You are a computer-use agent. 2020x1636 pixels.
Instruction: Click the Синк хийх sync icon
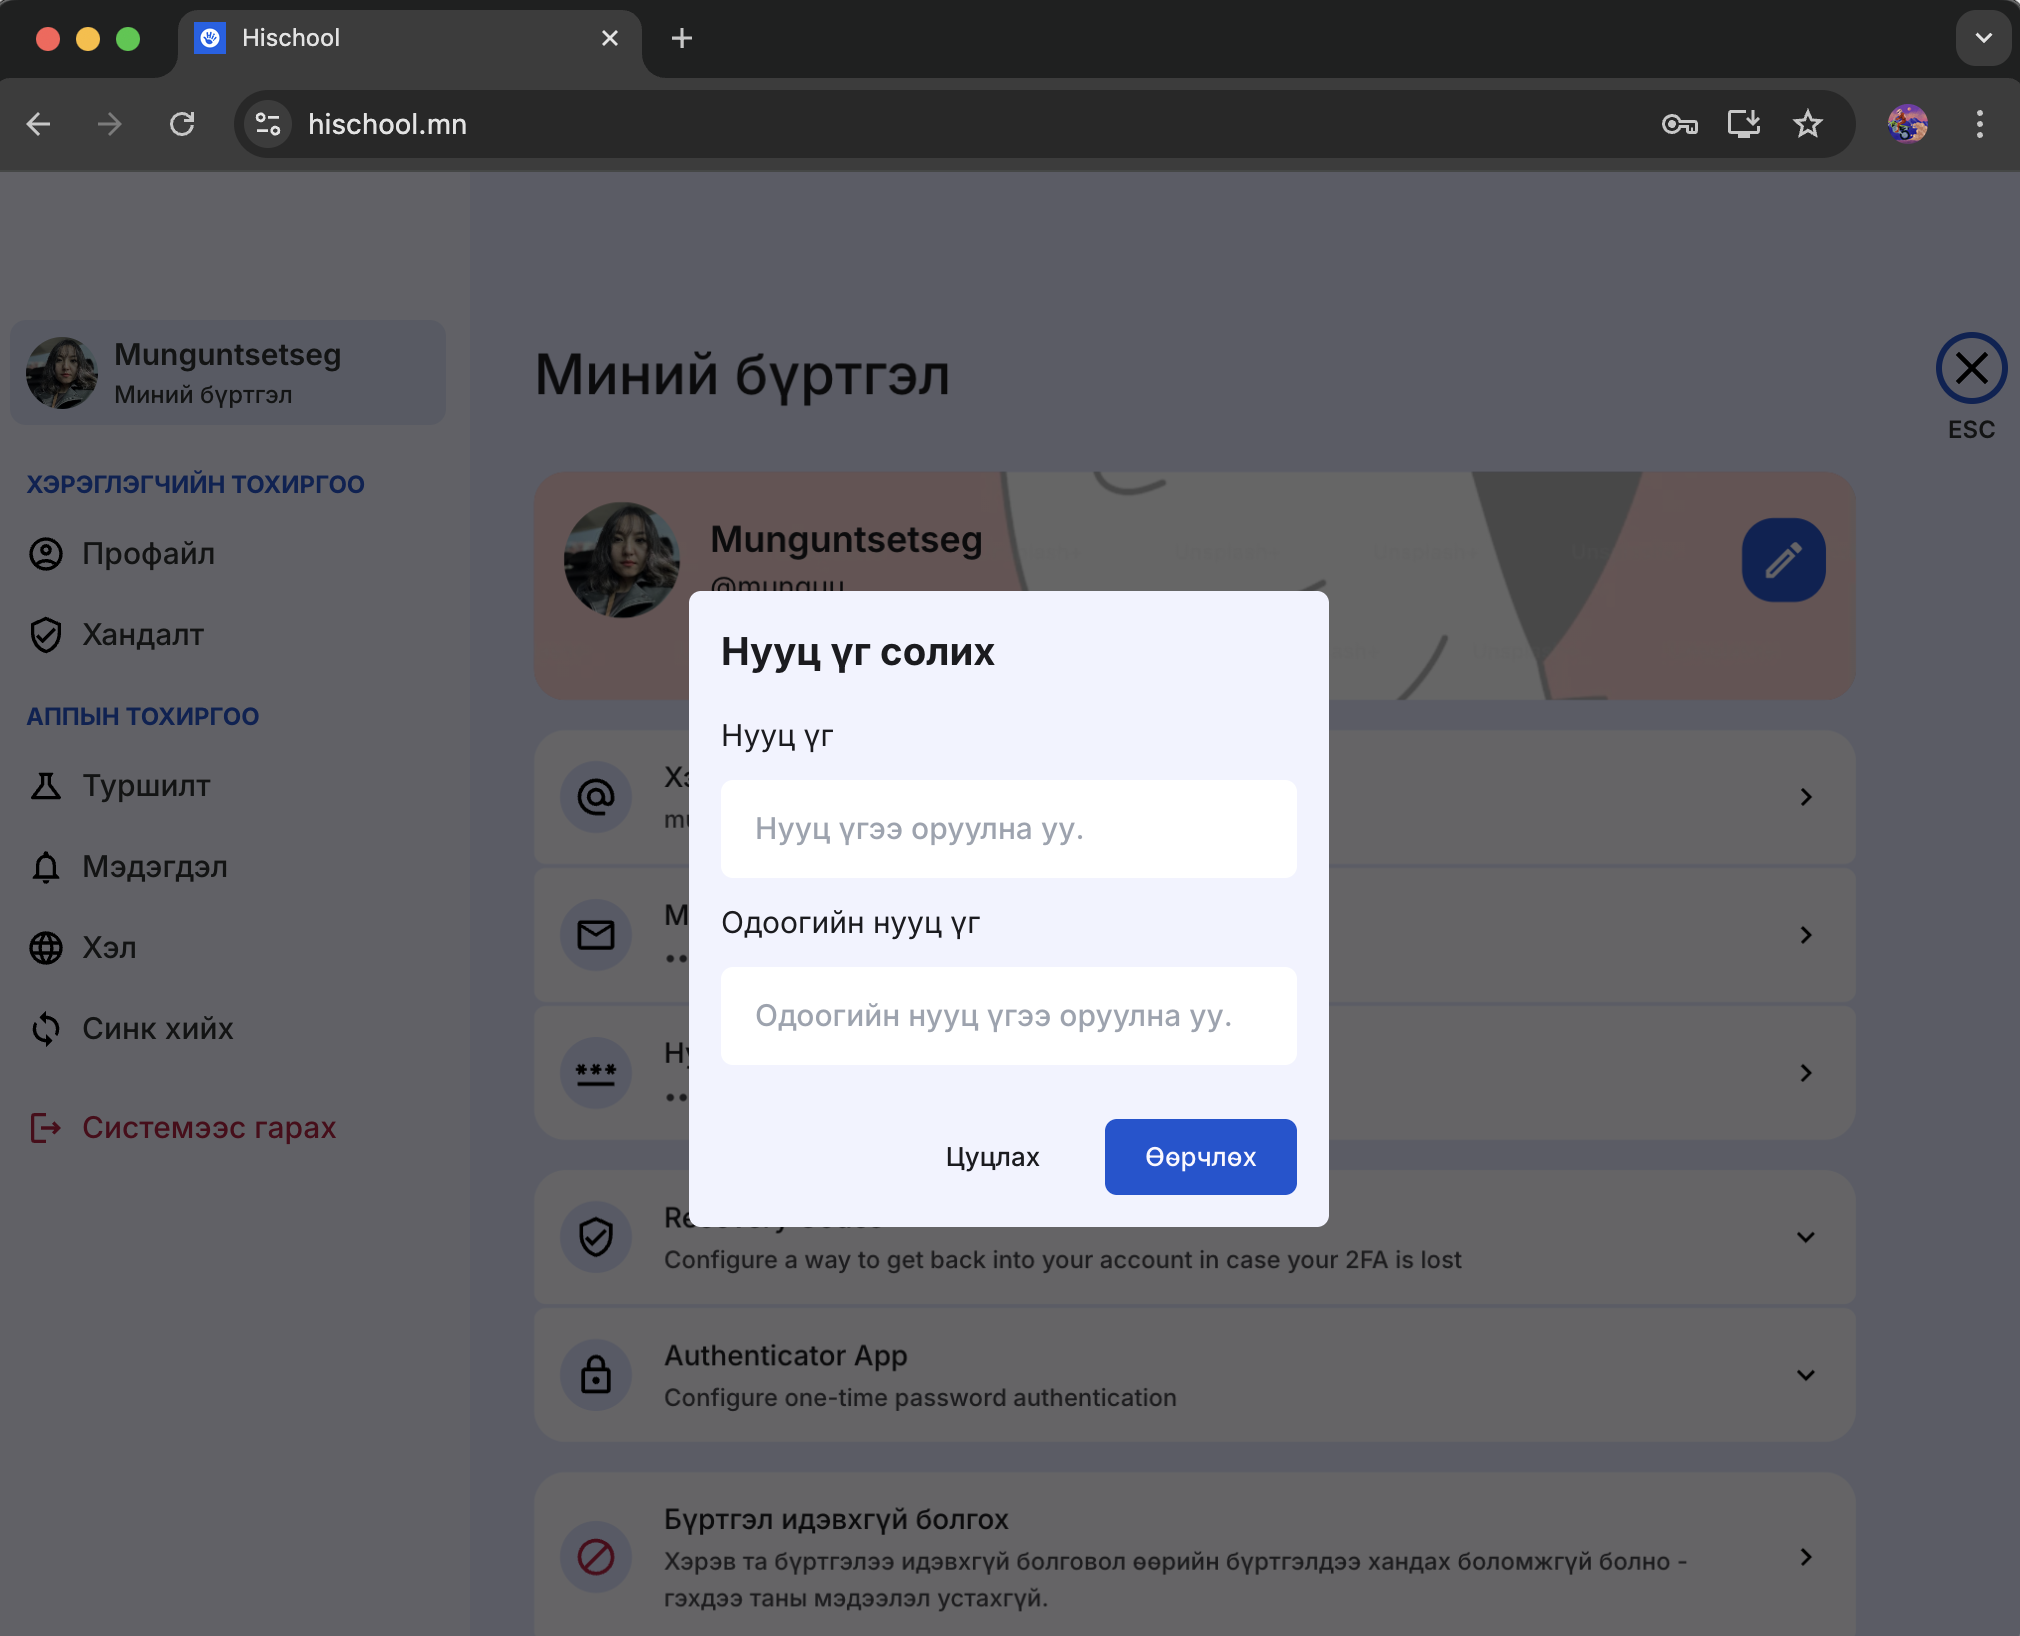(x=46, y=1029)
